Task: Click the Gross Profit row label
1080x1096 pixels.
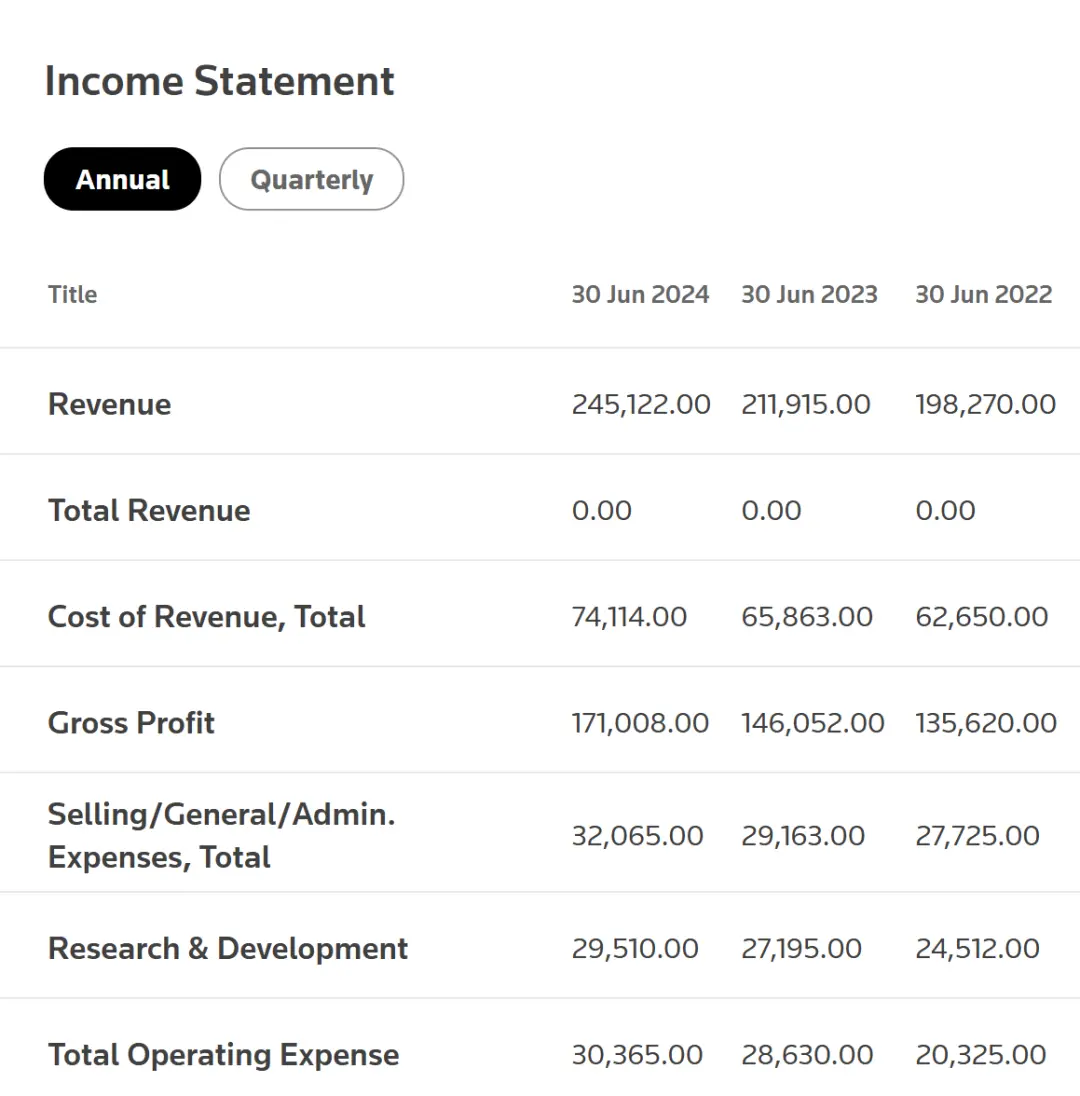Action: 131,723
